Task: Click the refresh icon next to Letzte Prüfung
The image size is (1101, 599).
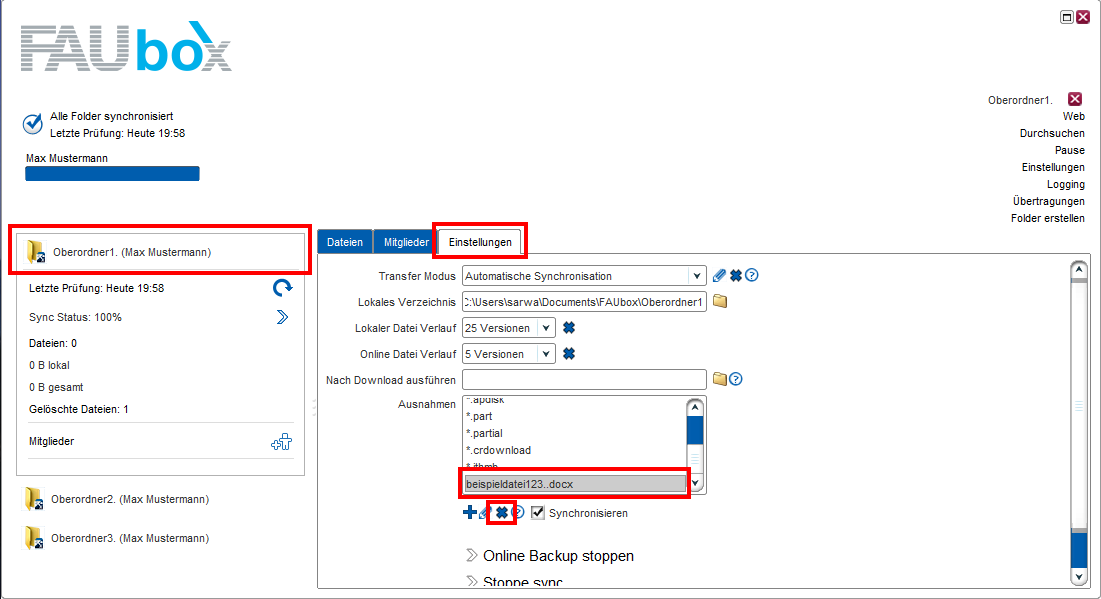Action: point(282,288)
